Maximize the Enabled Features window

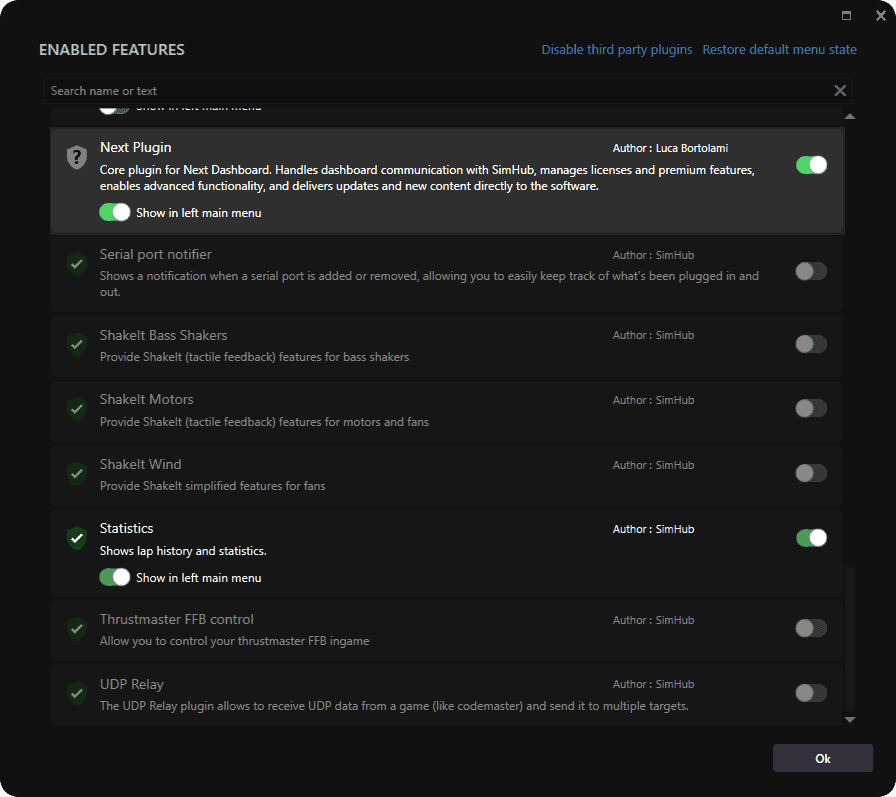846,16
